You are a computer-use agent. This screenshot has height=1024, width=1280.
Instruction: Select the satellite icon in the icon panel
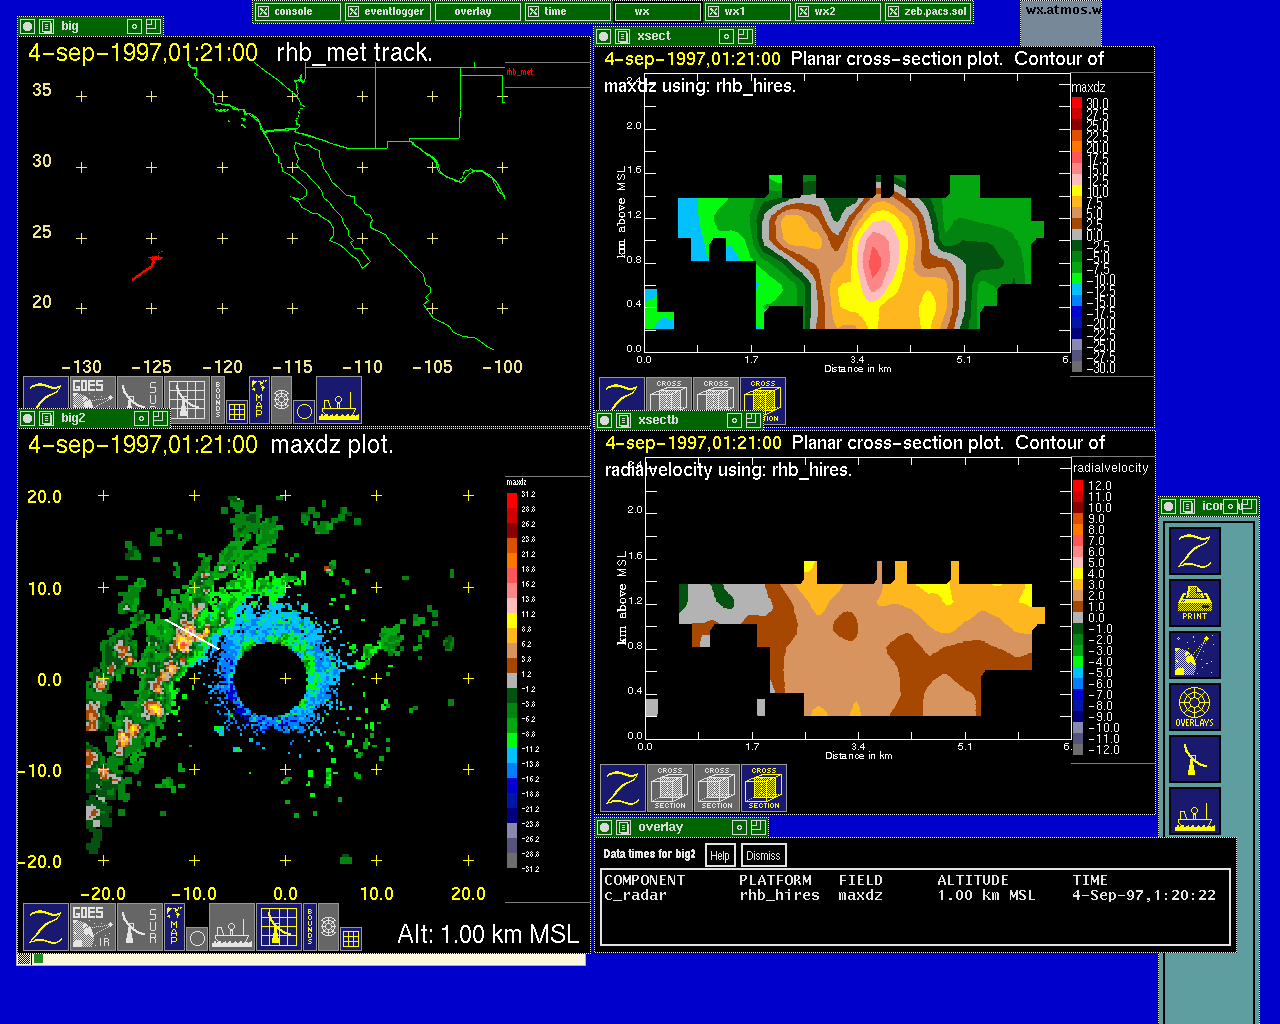[1194, 655]
